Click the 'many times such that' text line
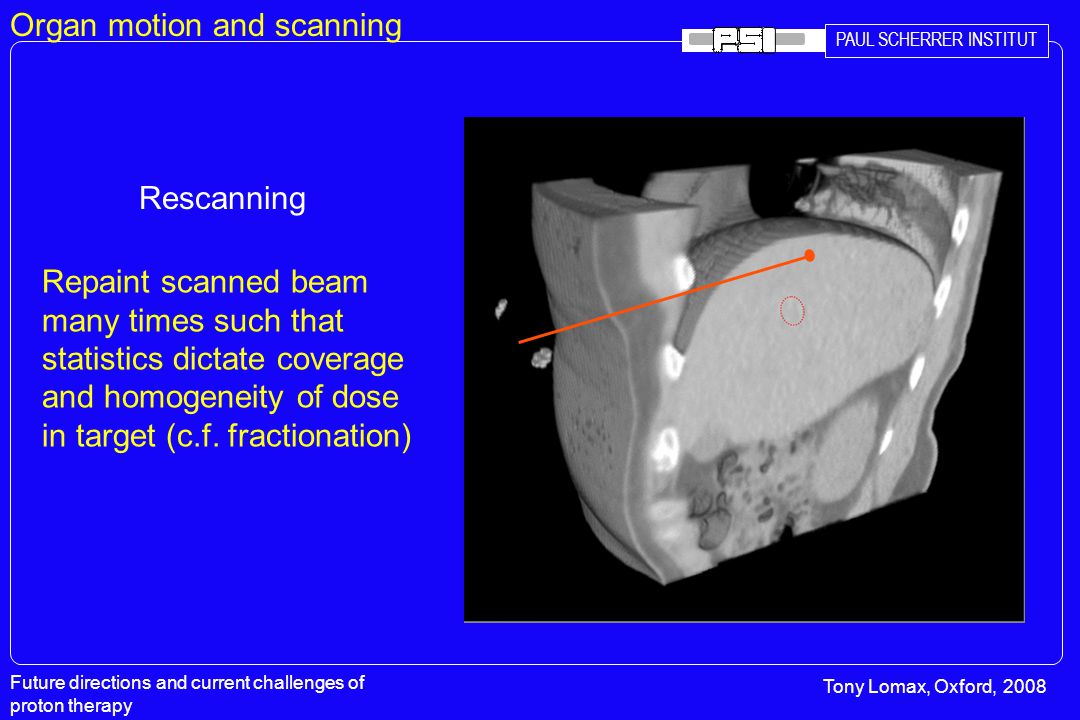The width and height of the screenshot is (1080, 720). click(193, 321)
